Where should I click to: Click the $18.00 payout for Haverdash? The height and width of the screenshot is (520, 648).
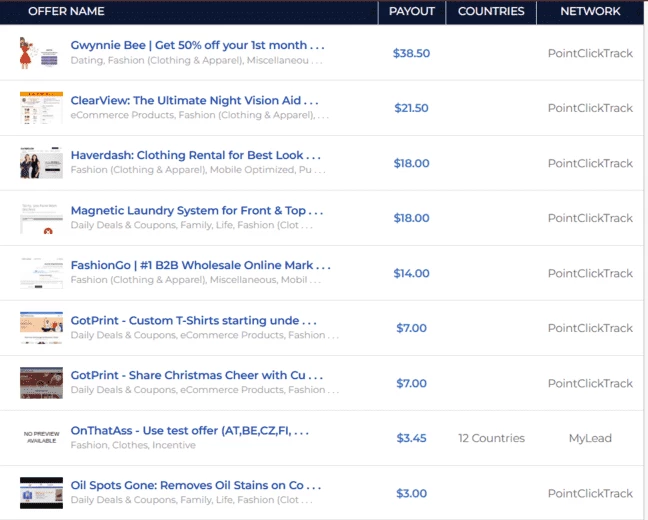pyautogui.click(x=411, y=163)
